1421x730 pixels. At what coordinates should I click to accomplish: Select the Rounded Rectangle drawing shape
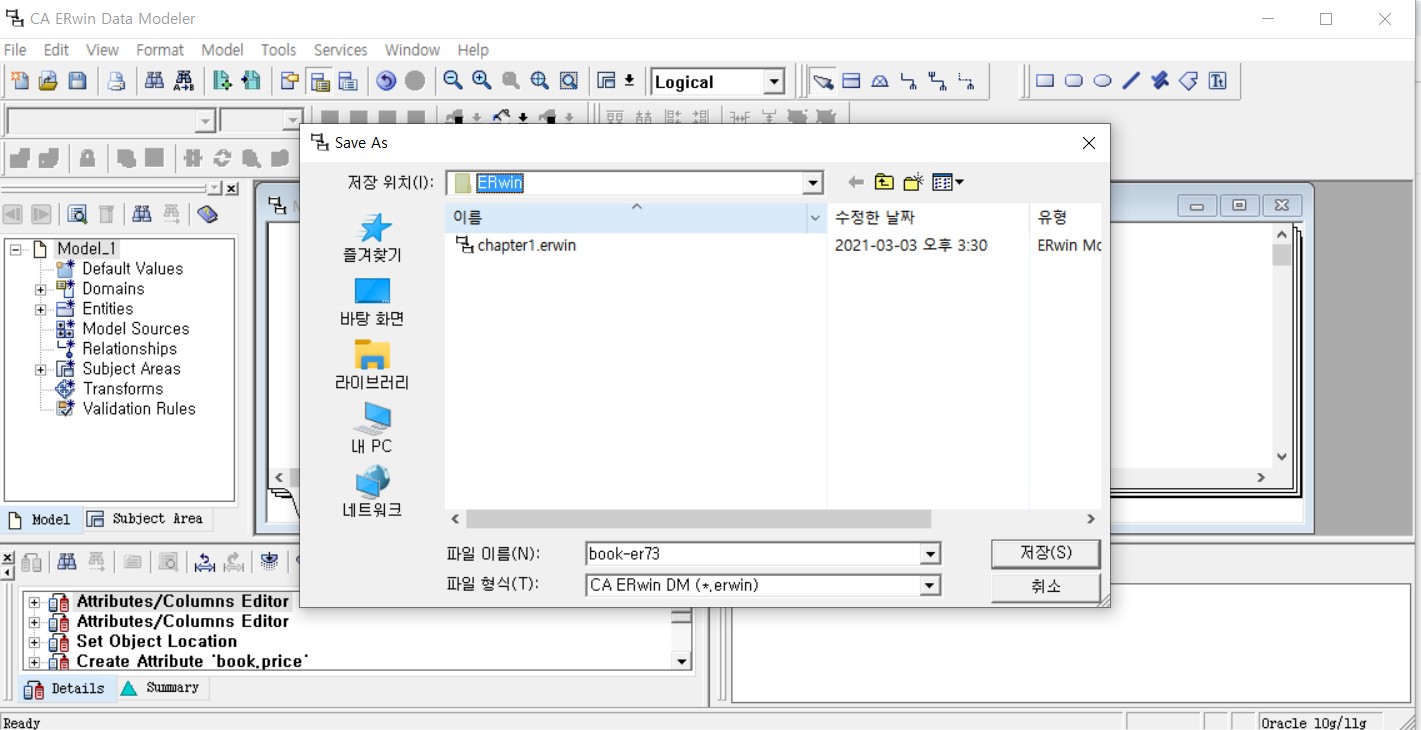pos(1074,81)
